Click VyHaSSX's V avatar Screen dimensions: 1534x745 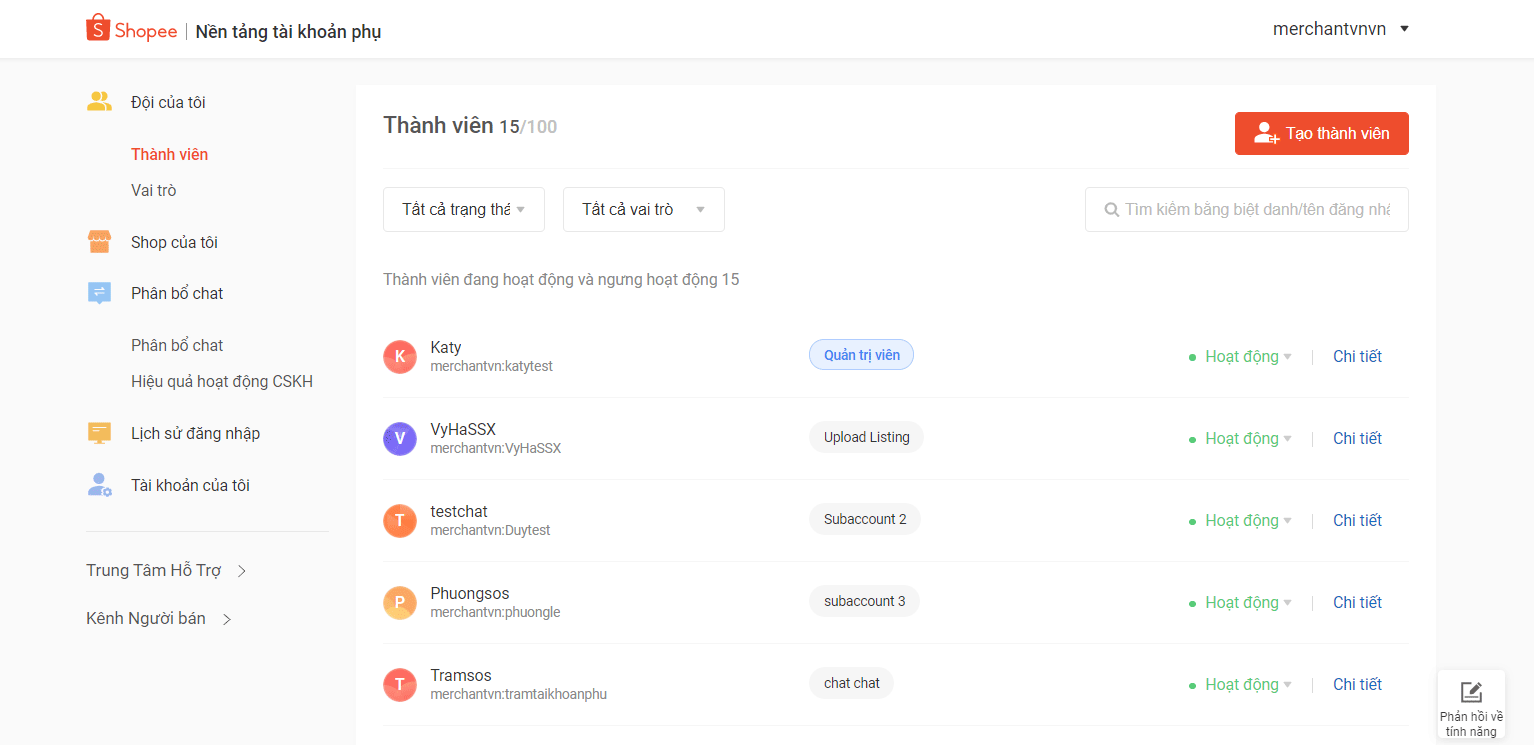click(400, 439)
